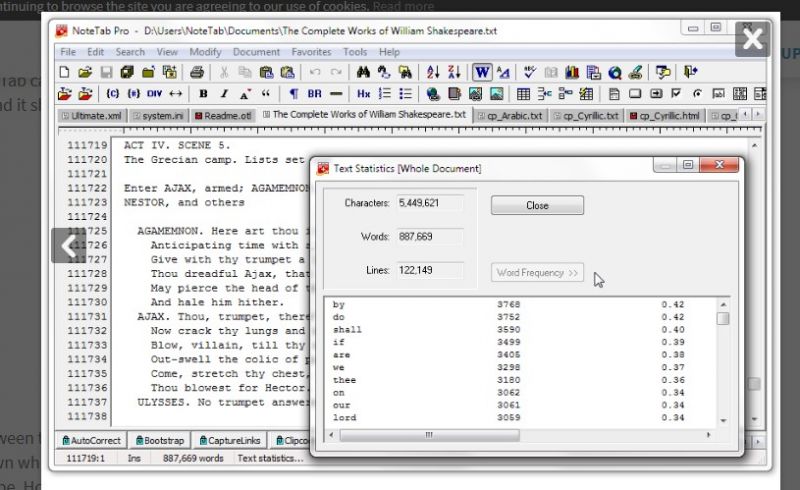Click the exit door icon in the toolbar
Image resolution: width=800 pixels, height=490 pixels.
coord(690,72)
